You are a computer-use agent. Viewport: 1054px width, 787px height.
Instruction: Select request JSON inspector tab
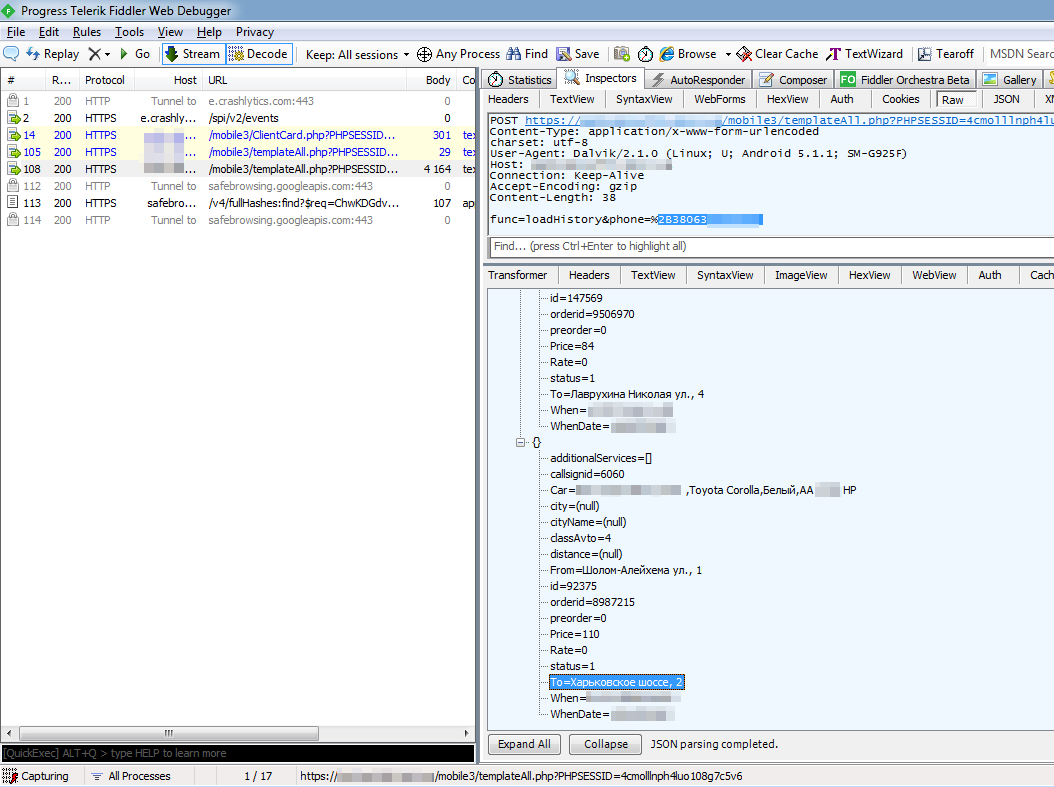pyautogui.click(x=1006, y=99)
